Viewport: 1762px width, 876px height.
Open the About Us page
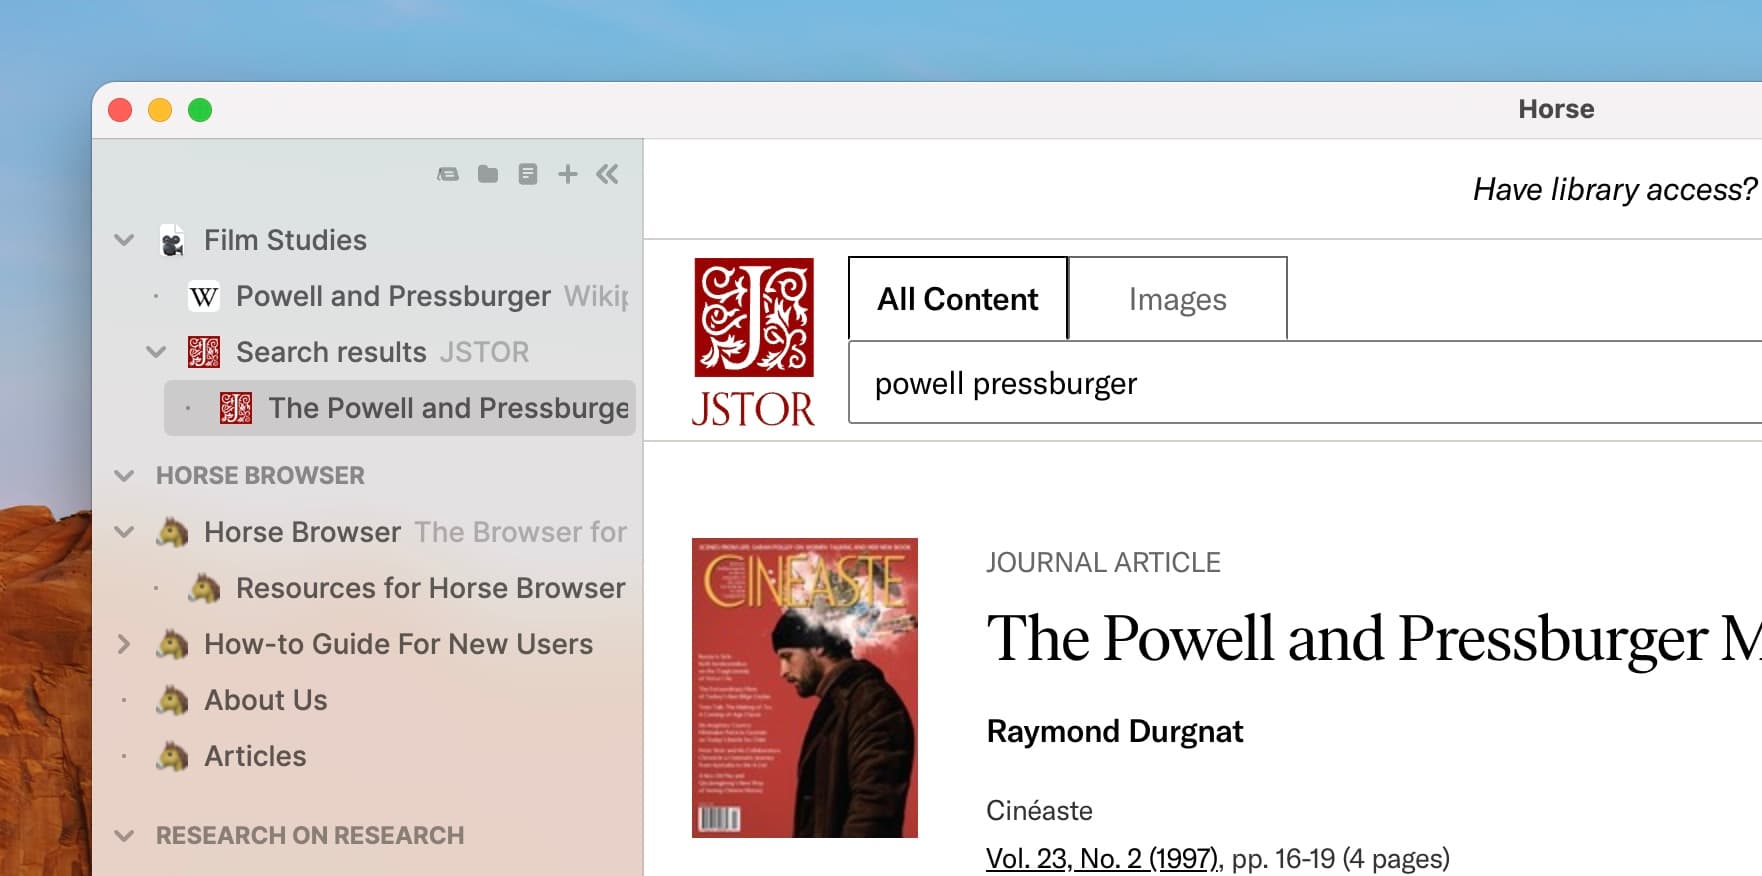[x=266, y=700]
